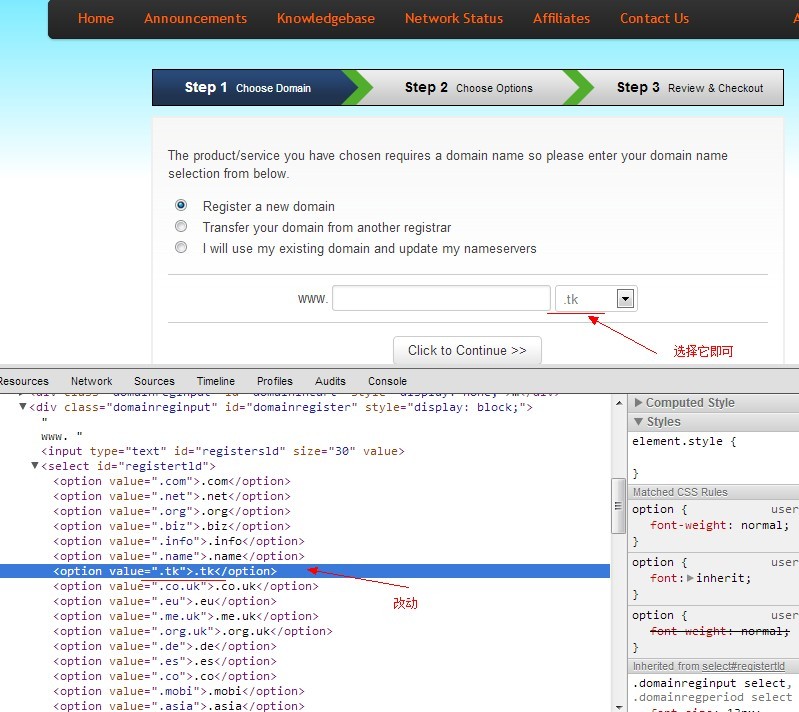
Task: Select the .de option line
Action: [165, 646]
